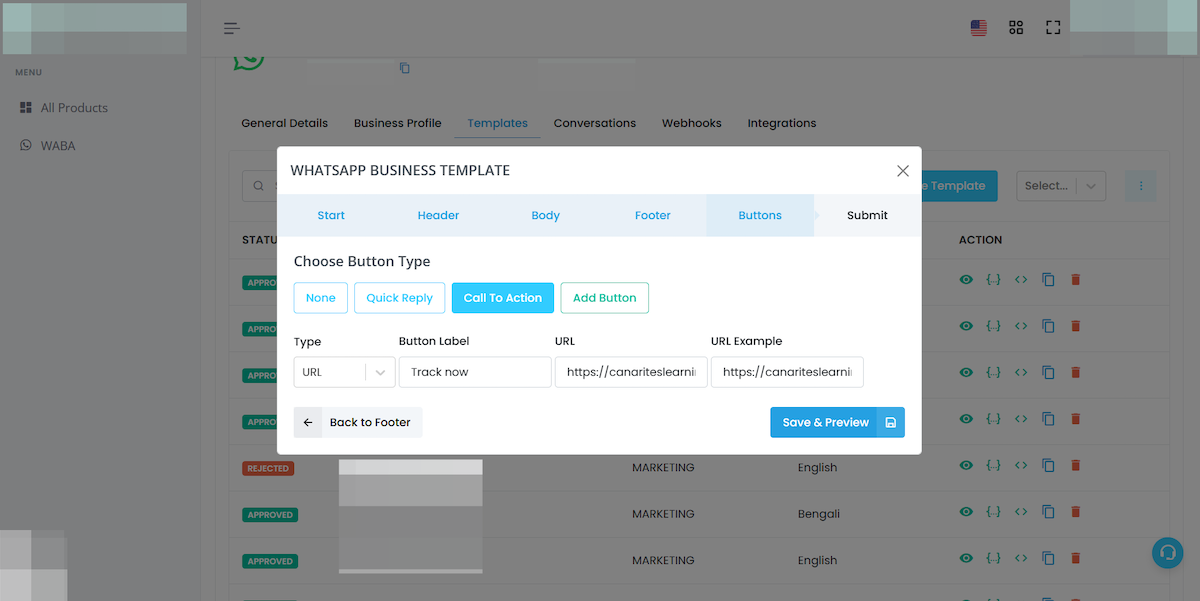
Task: Focus the URL input field
Action: (x=631, y=372)
